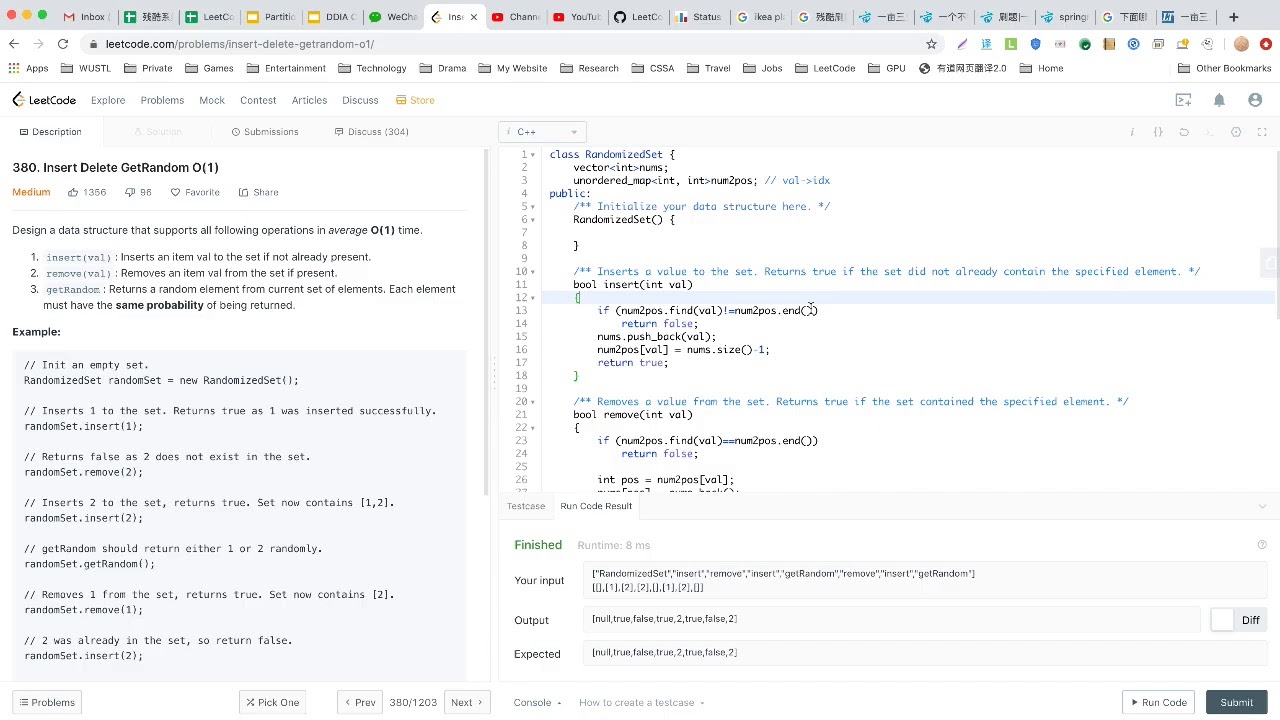Show help for Run Code Result
Image resolution: width=1280 pixels, height=720 pixels.
(1262, 545)
